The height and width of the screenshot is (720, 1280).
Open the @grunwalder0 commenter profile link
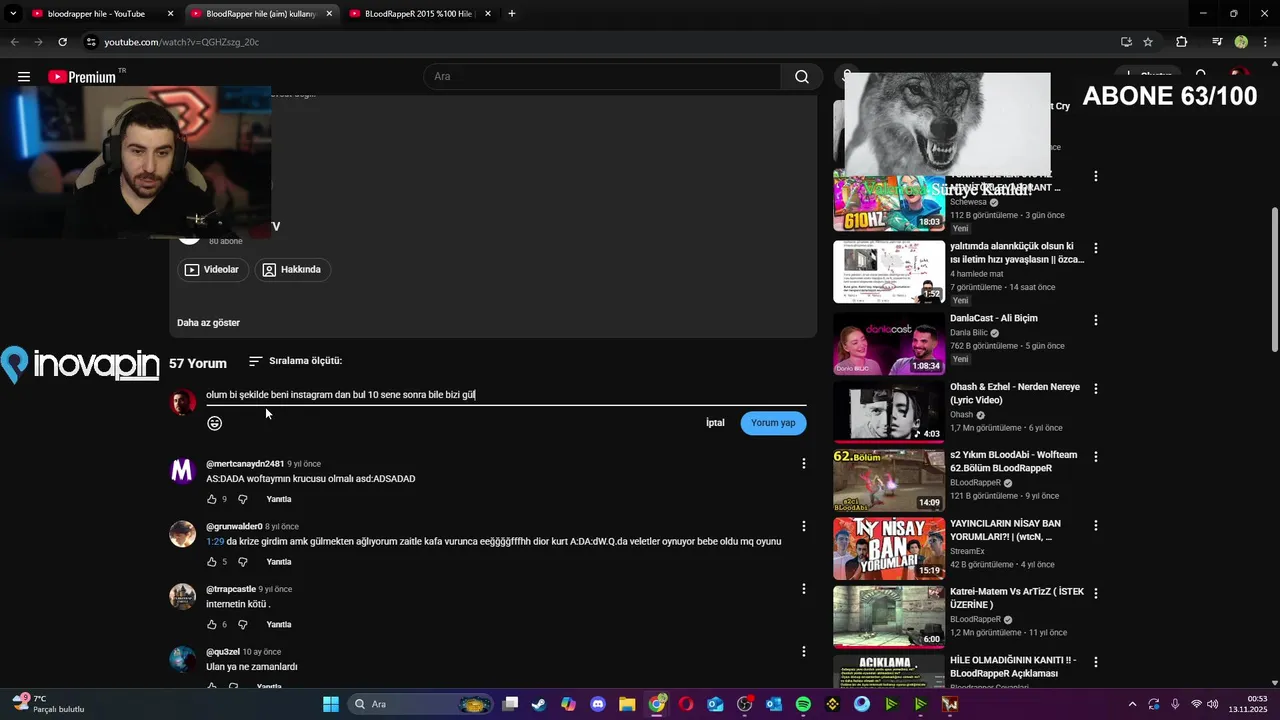[234, 526]
